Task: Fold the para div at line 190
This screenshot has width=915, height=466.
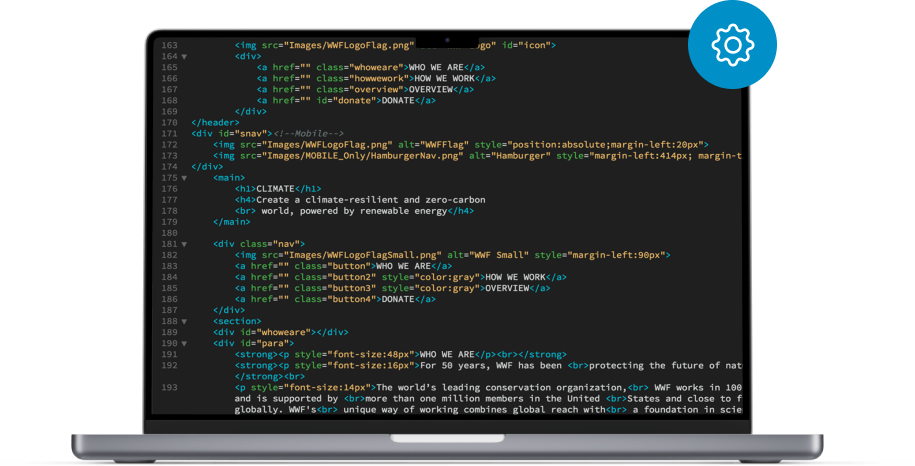Action: 184,343
